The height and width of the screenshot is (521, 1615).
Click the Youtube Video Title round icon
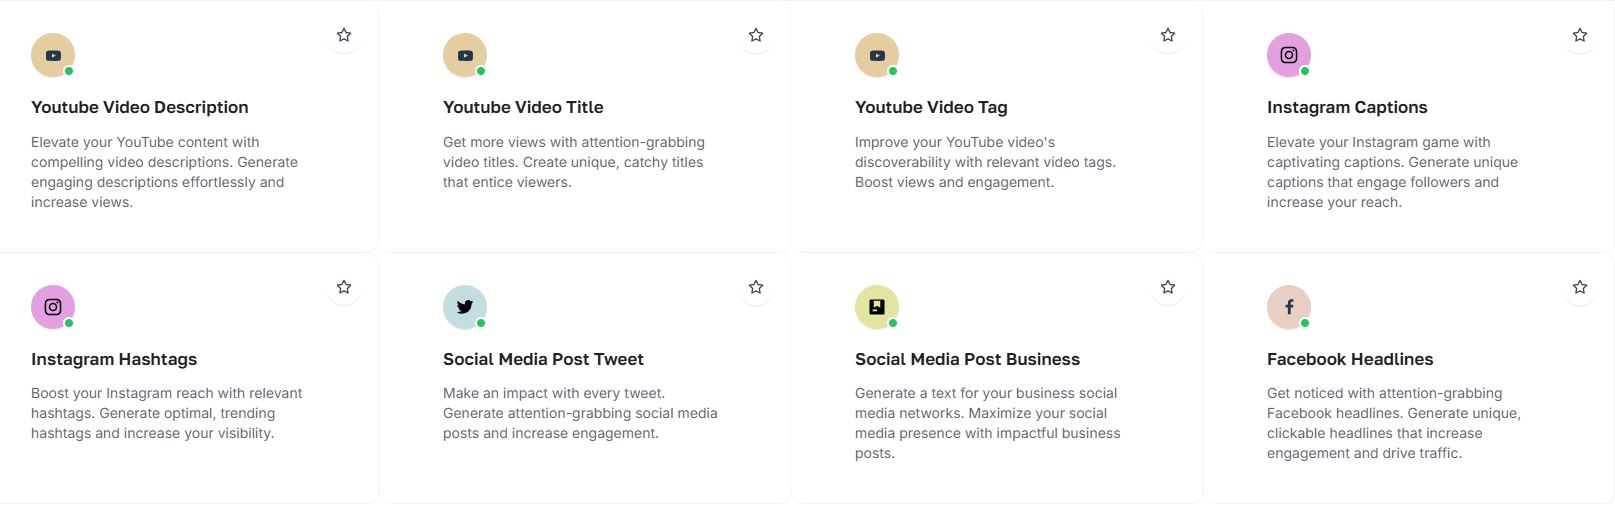tap(465, 56)
